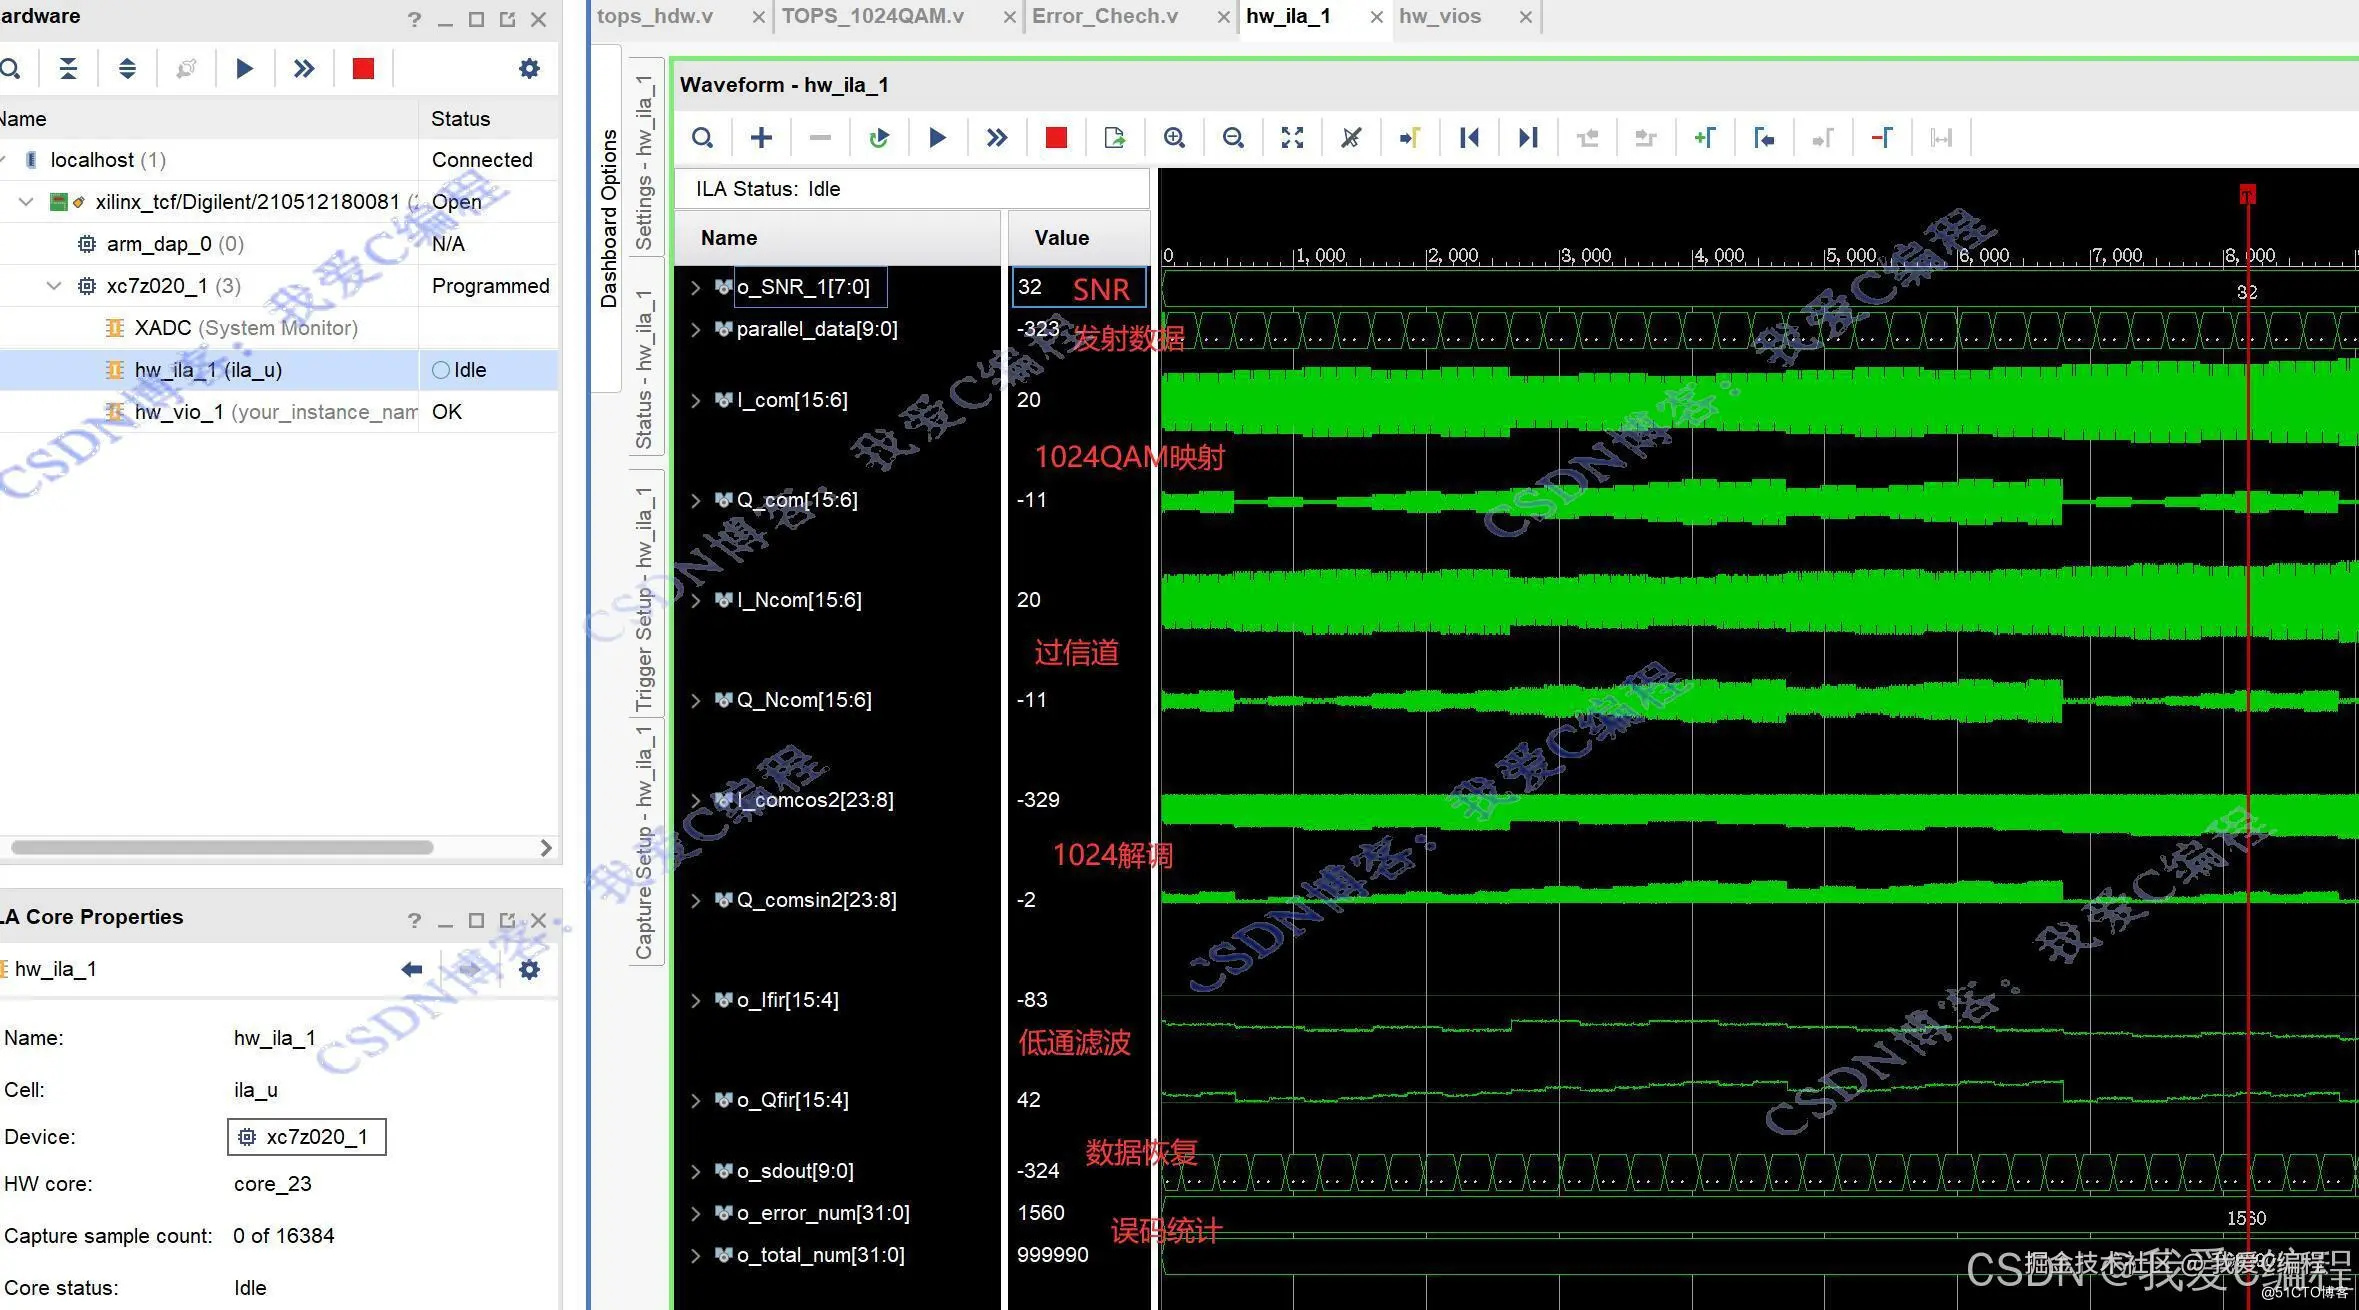2359x1310 pixels.
Task: Click the red Stop trigger button in waveform toolbar
Action: (x=1056, y=138)
